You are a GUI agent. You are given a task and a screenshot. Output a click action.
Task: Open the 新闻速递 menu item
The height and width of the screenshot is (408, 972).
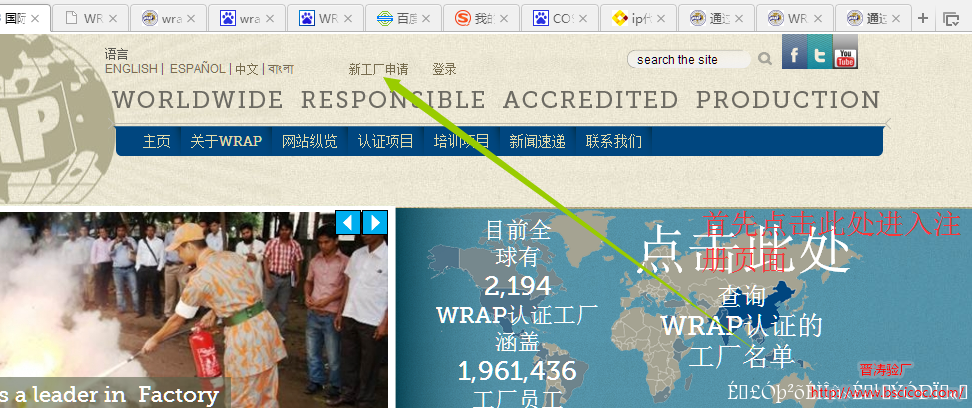pyautogui.click(x=537, y=141)
